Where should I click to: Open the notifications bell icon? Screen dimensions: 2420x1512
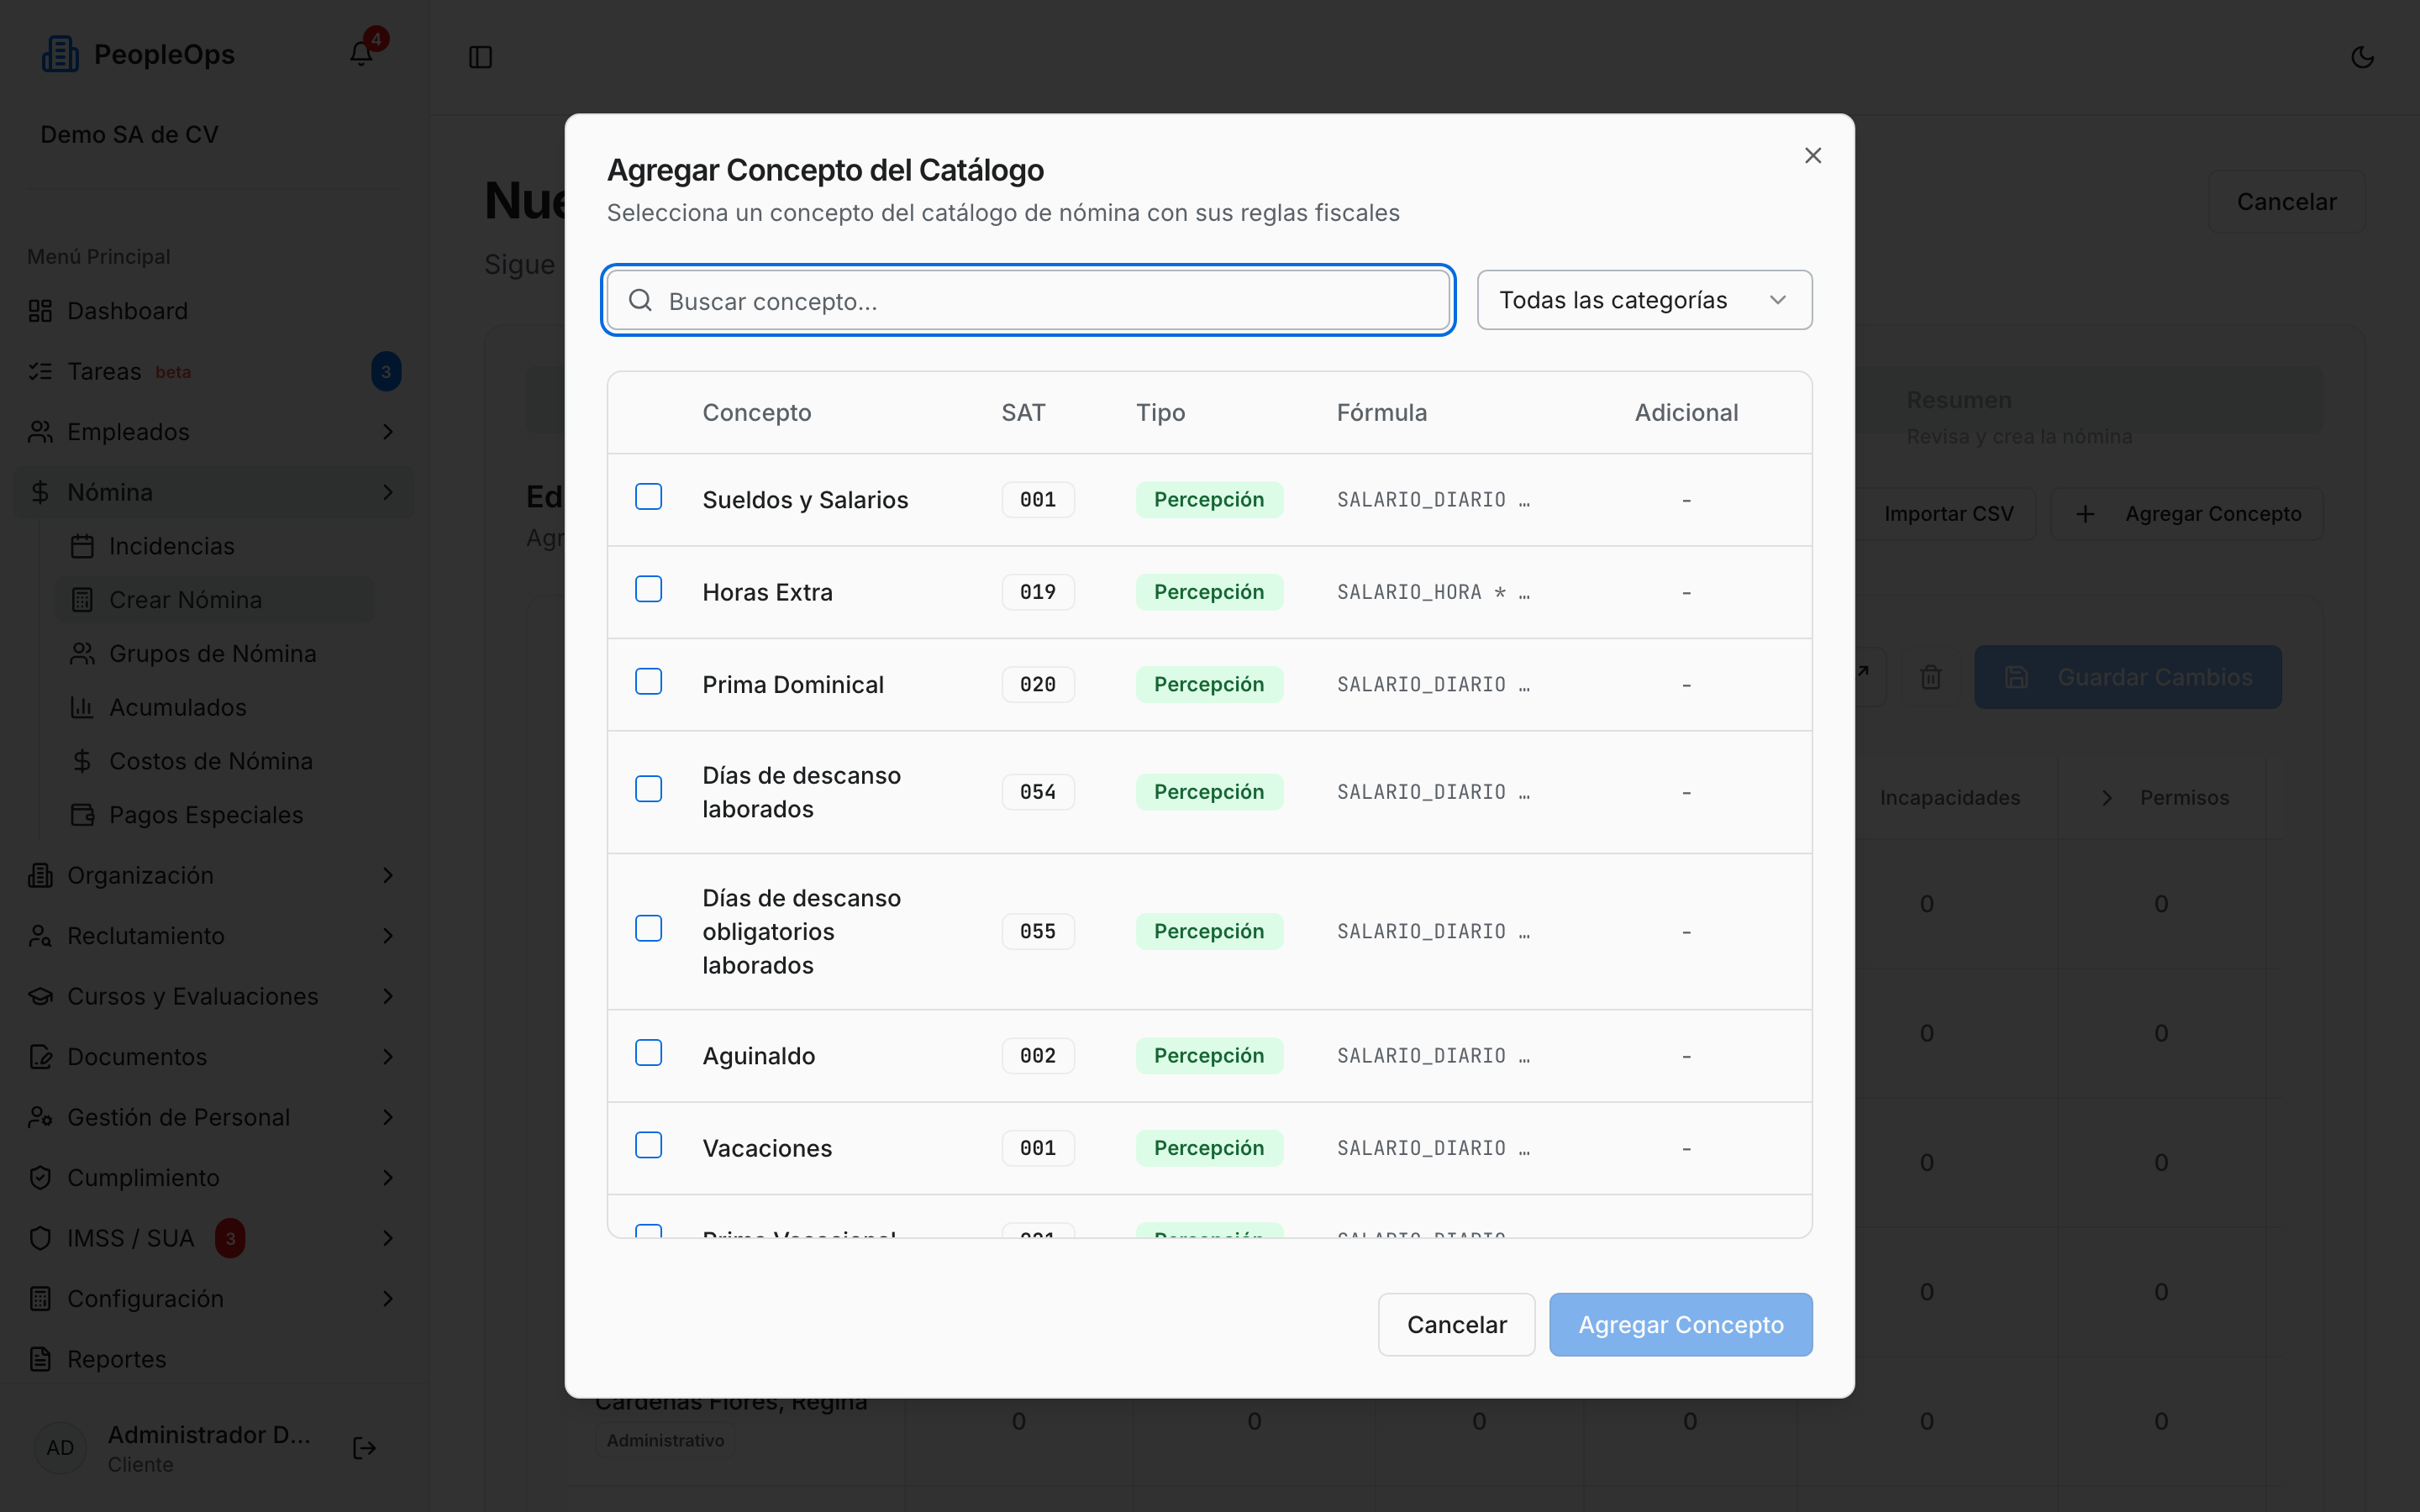click(x=361, y=54)
